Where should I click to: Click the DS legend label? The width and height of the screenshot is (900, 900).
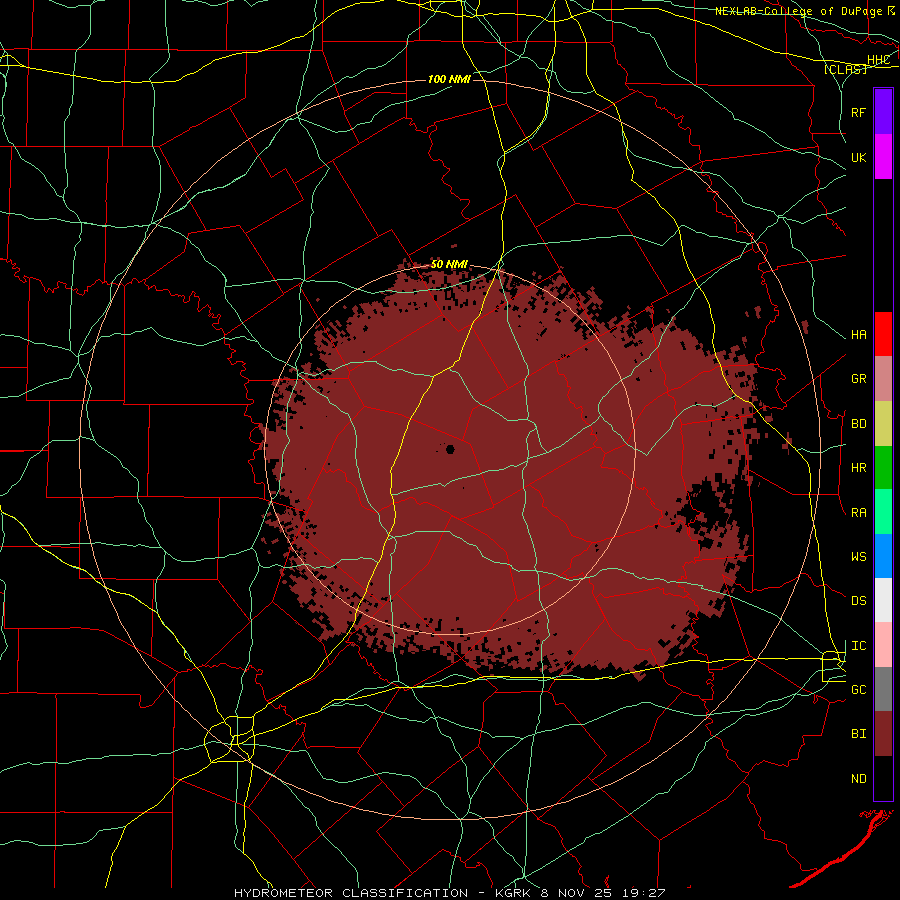click(859, 601)
